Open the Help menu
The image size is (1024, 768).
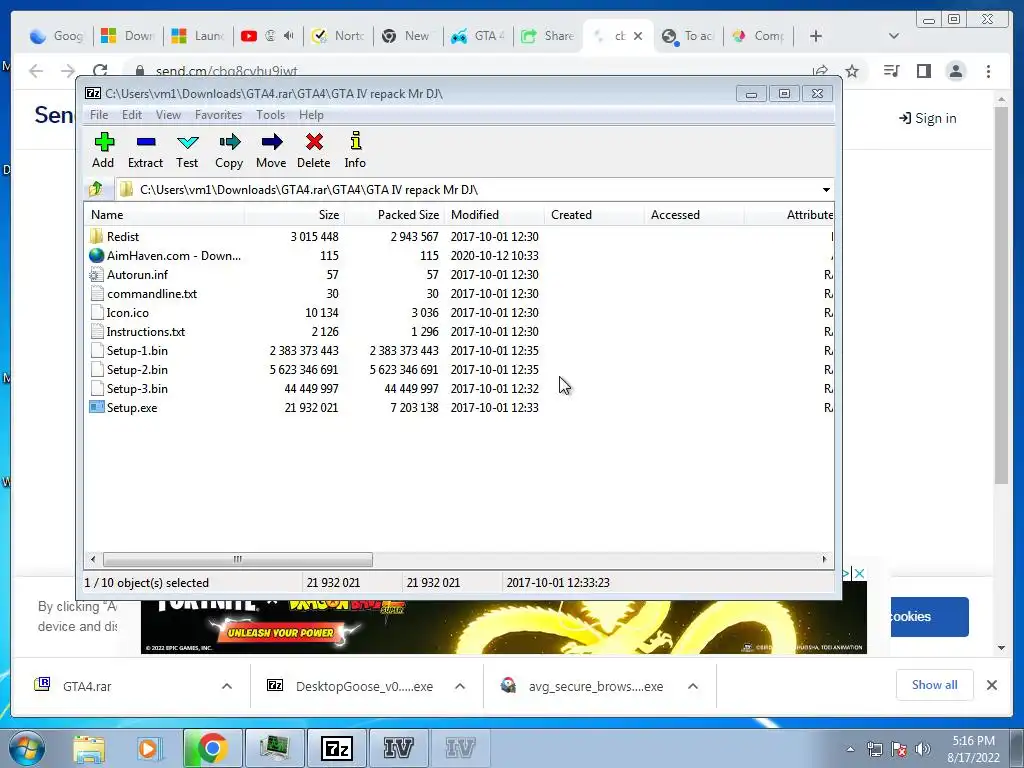pos(311,114)
